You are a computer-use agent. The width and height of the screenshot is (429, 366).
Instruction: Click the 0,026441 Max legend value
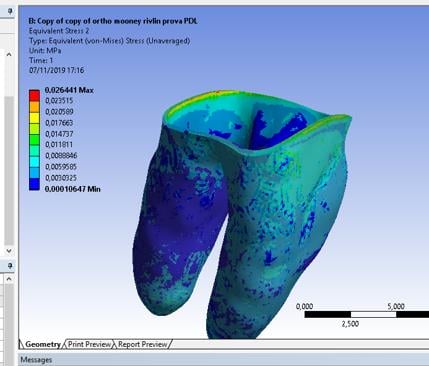(x=69, y=90)
